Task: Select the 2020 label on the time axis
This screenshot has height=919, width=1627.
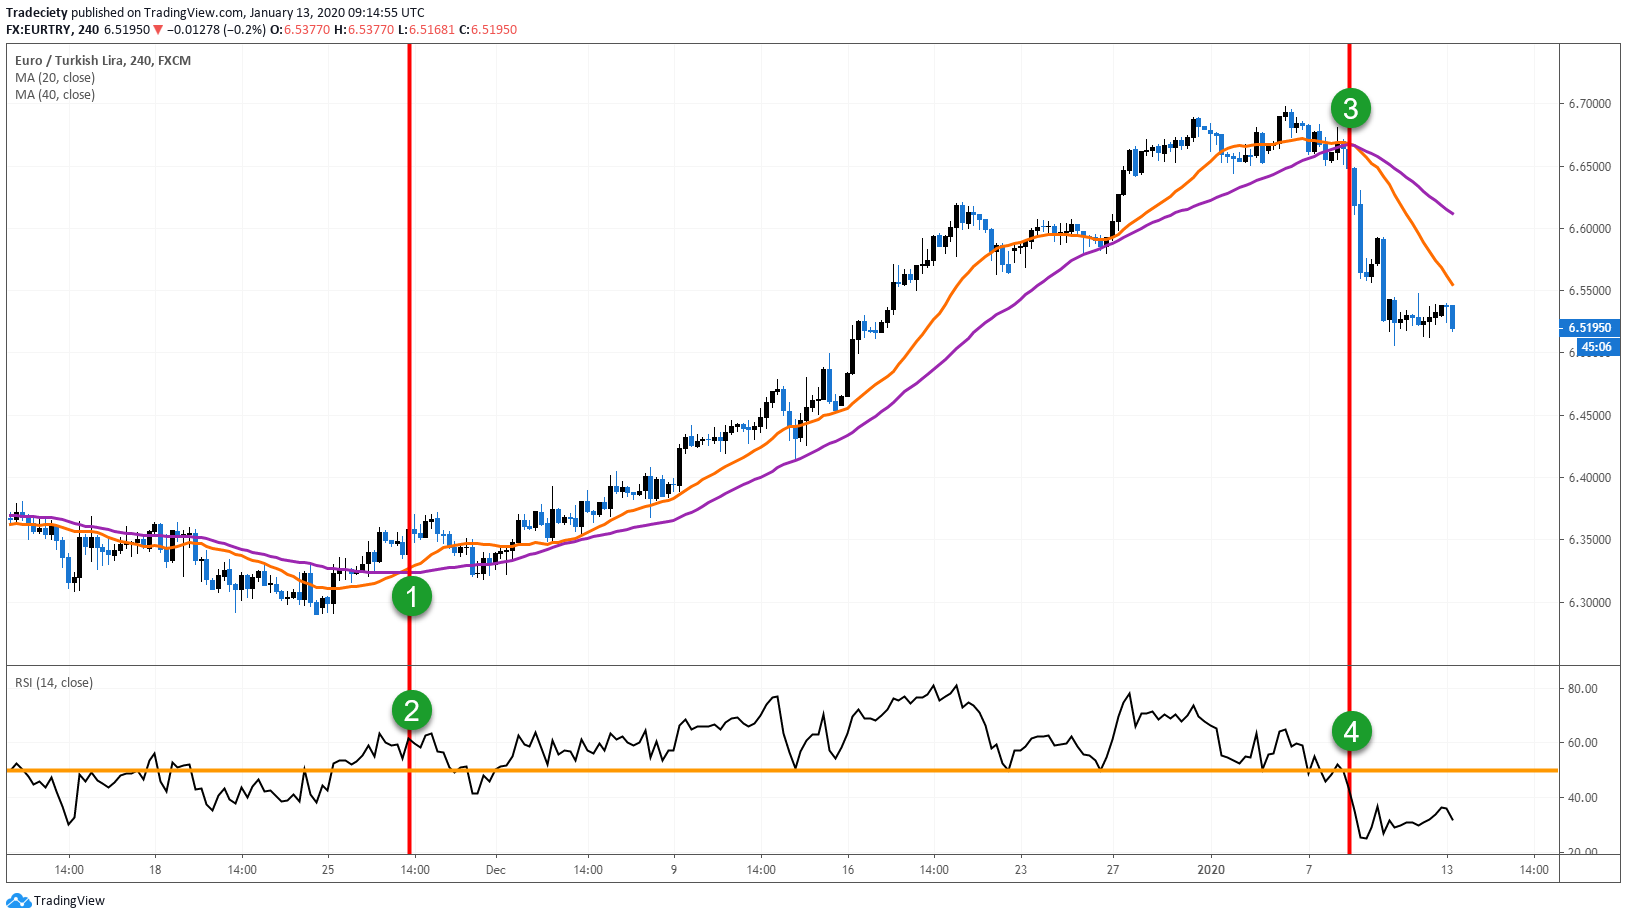Action: tap(1209, 871)
